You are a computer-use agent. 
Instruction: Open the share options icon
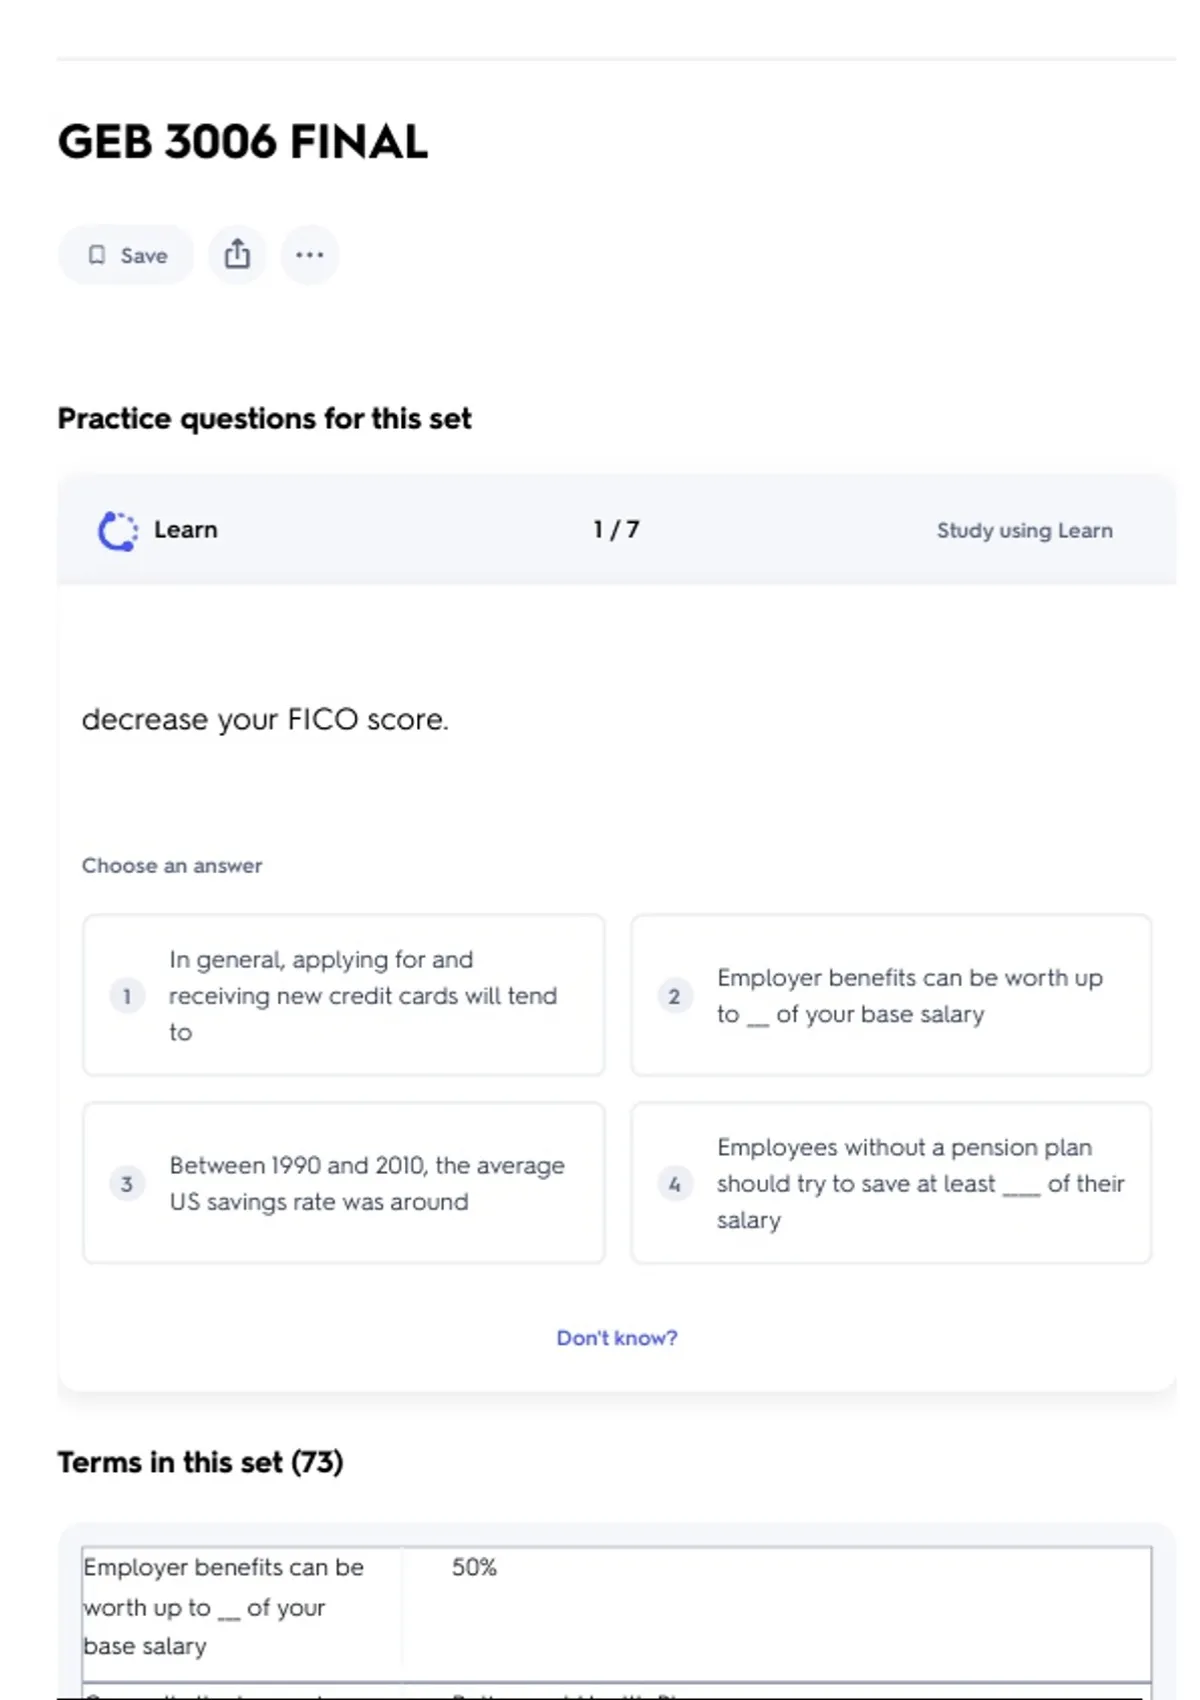click(x=237, y=255)
